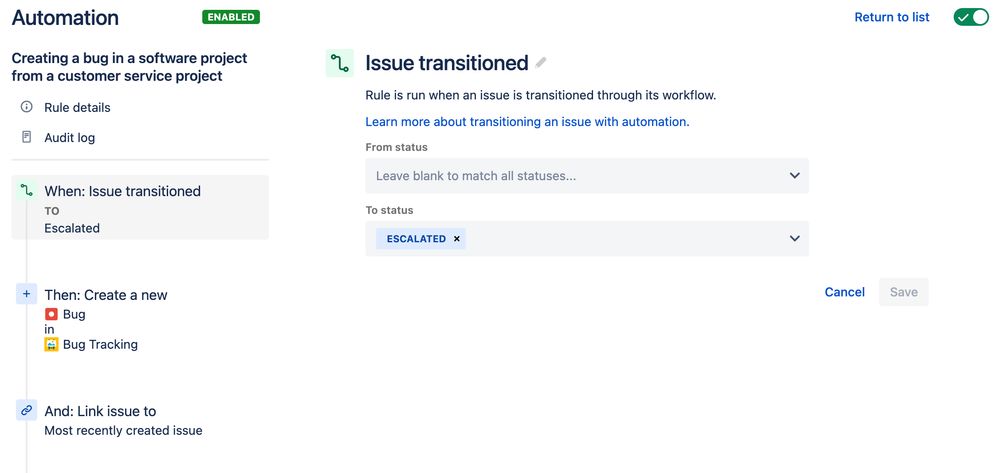Open Learn more about transitioning an issue link

(x=527, y=122)
